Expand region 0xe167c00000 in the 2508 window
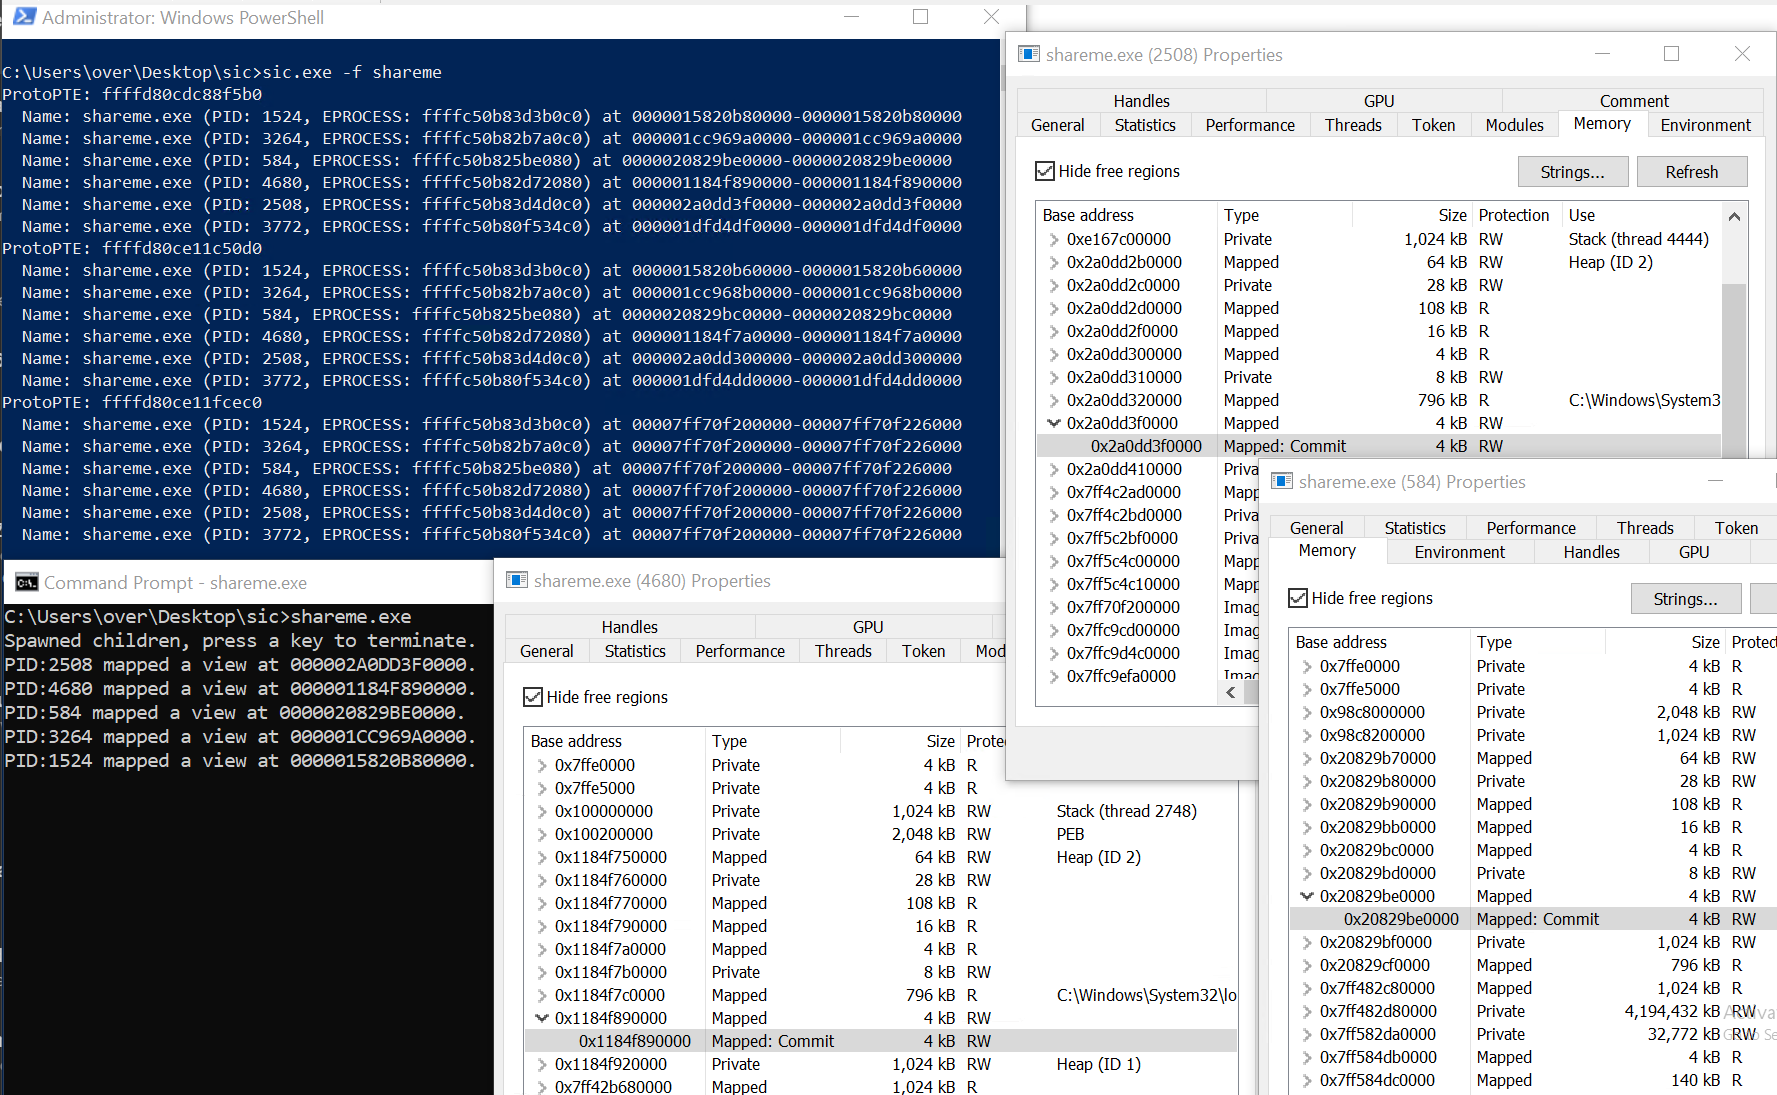1777x1095 pixels. point(1053,239)
